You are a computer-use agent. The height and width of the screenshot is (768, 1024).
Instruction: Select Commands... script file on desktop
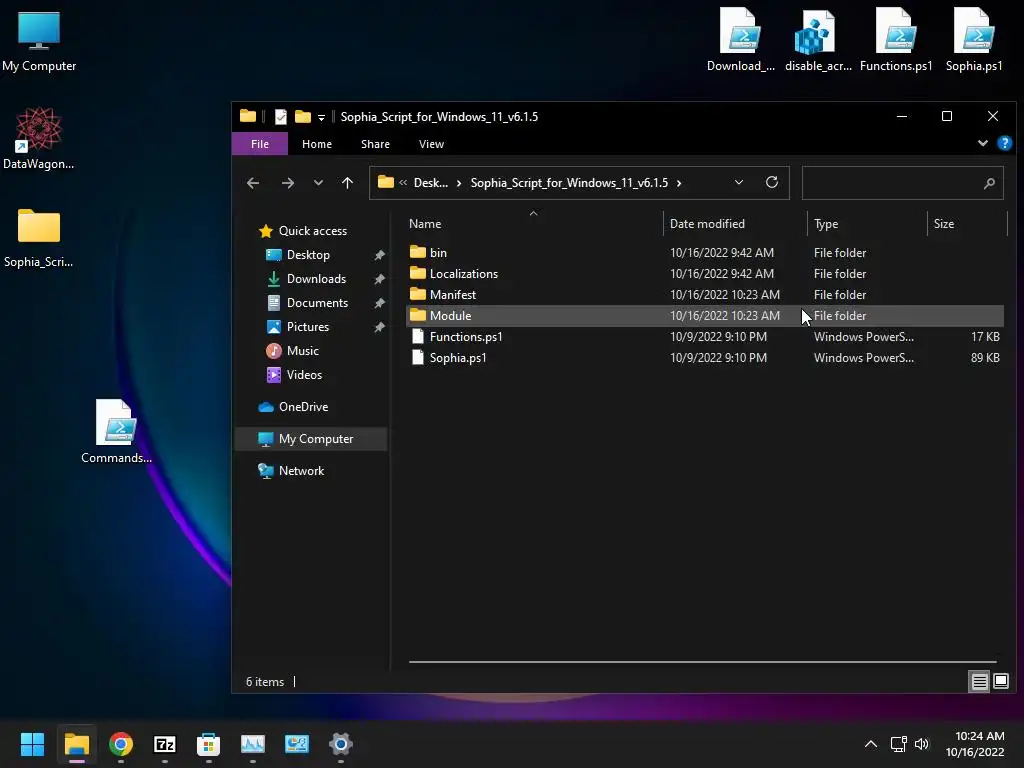coord(116,432)
